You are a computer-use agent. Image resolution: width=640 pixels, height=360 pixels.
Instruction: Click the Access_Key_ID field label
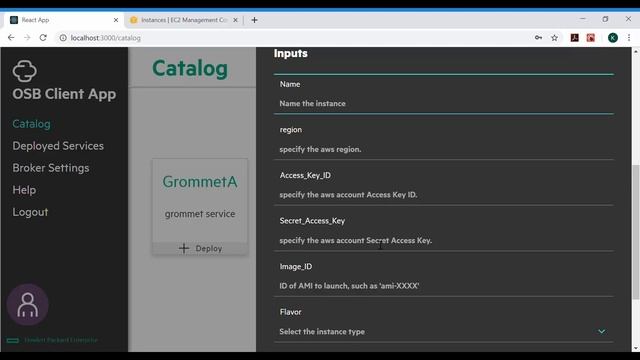pyautogui.click(x=305, y=175)
